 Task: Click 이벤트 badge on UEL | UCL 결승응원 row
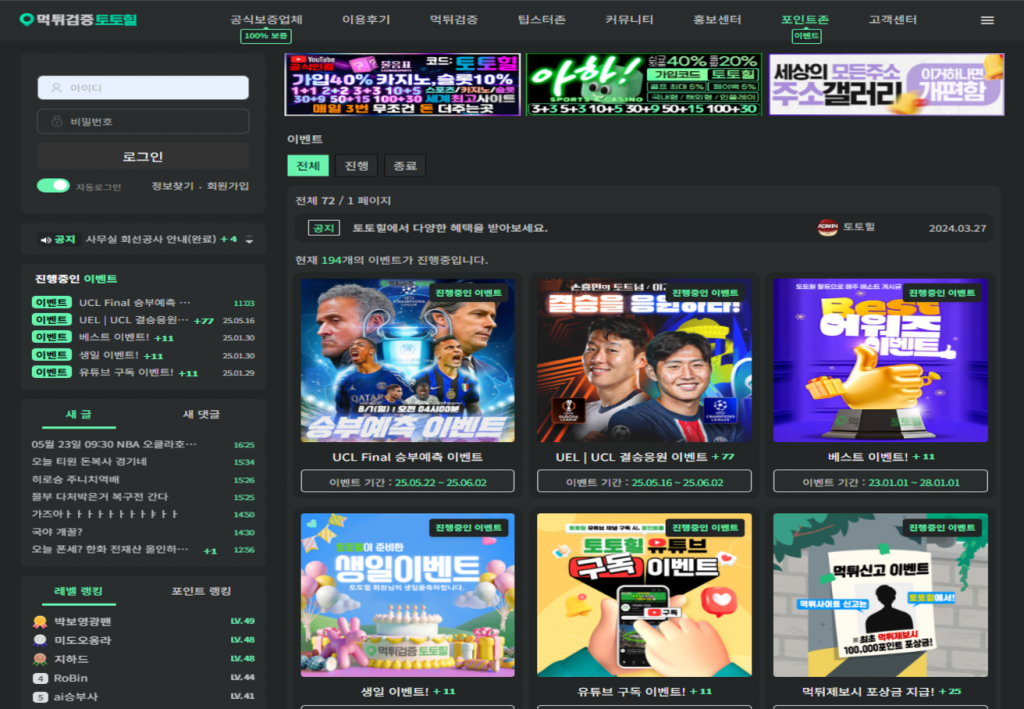click(x=52, y=320)
